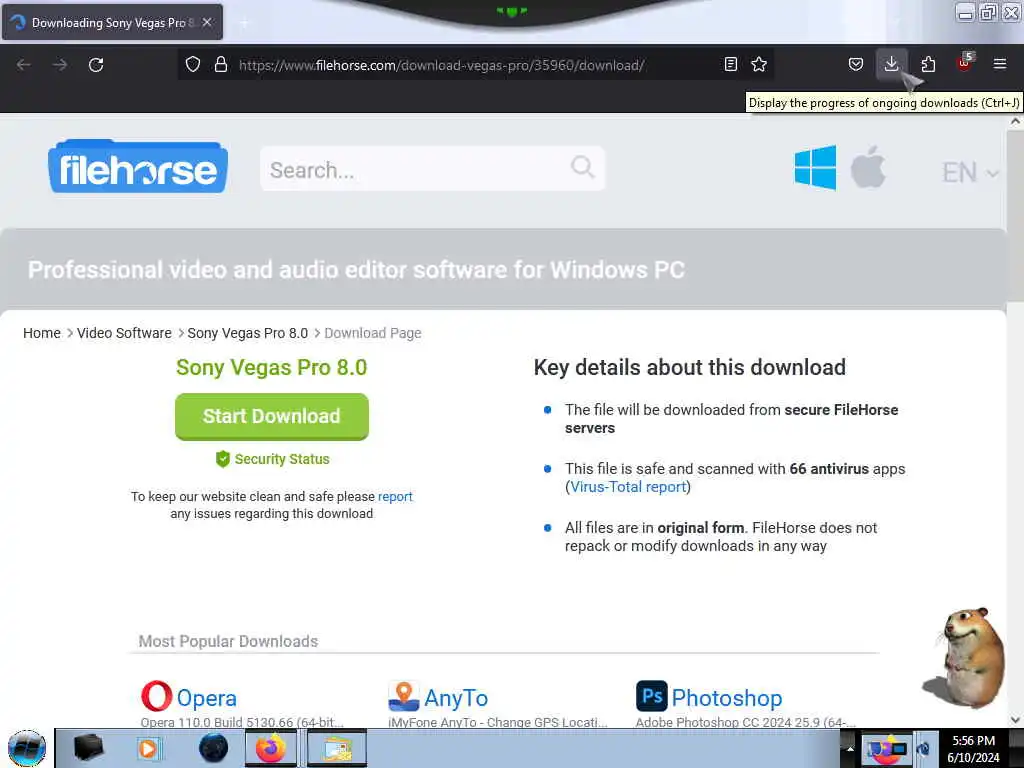Open the Opera download link
Image resolution: width=1024 pixels, height=768 pixels.
point(206,698)
